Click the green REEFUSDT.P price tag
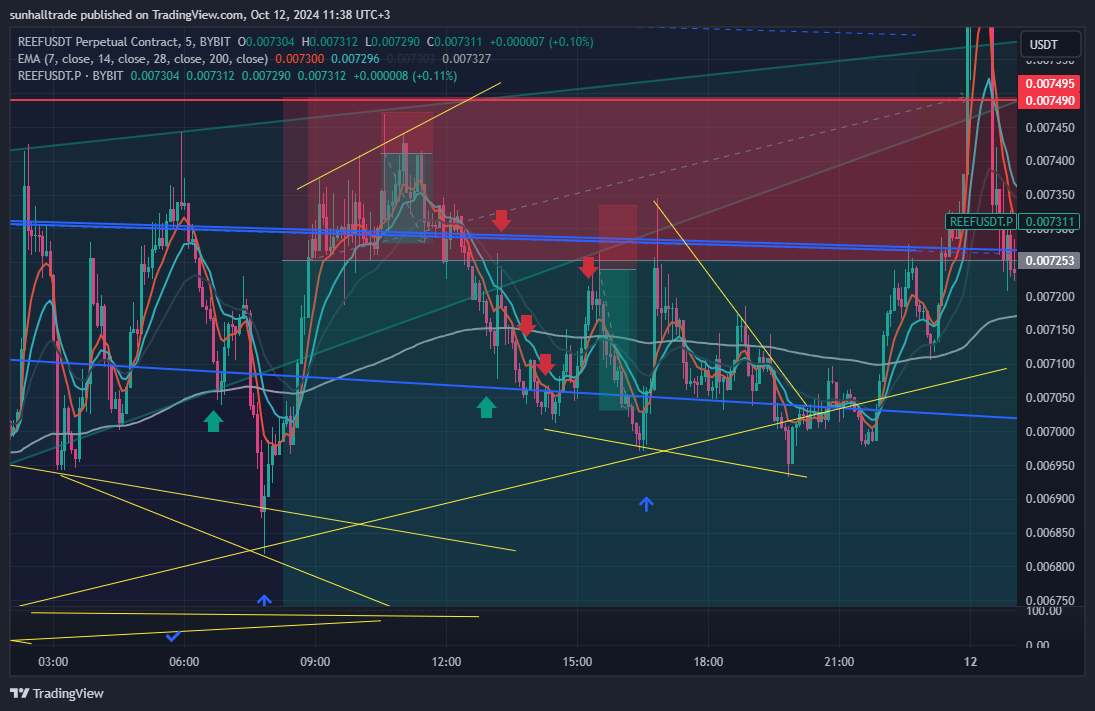 pos(980,221)
